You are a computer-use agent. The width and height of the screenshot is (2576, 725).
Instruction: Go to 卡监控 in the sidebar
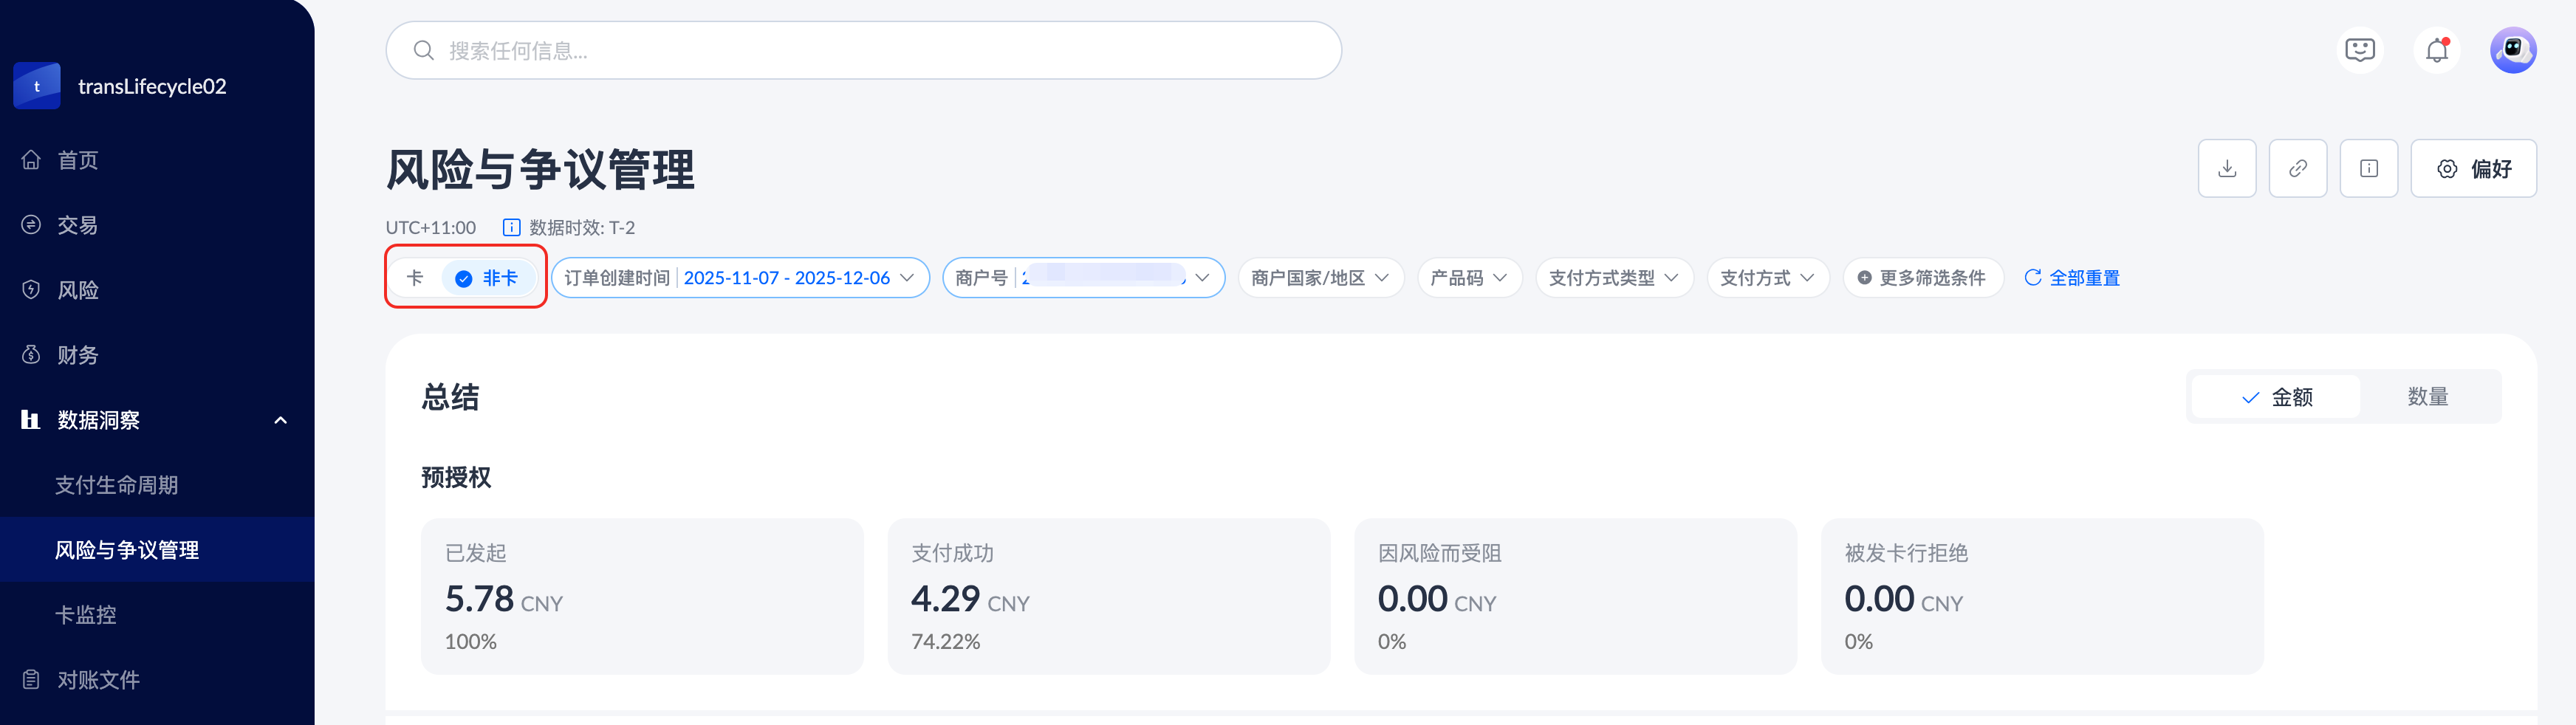click(86, 615)
